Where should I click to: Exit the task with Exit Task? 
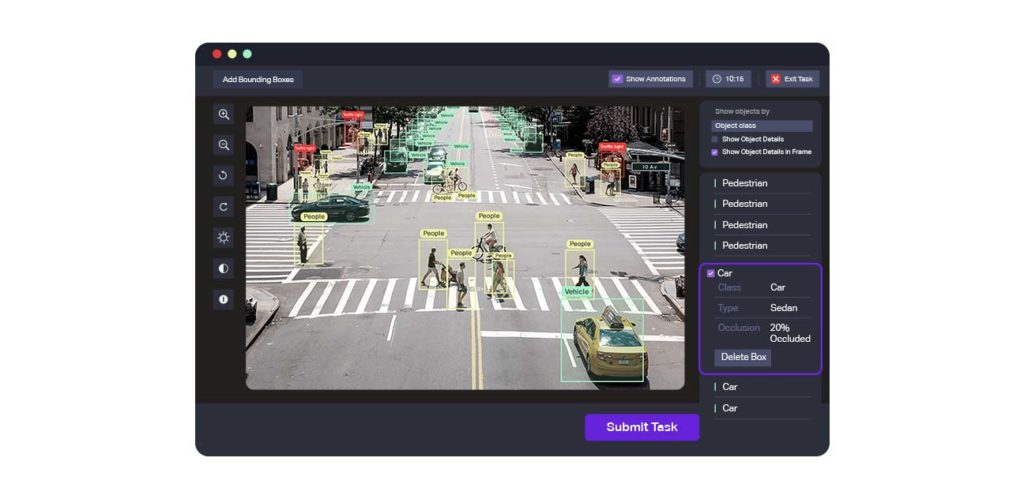tap(792, 79)
